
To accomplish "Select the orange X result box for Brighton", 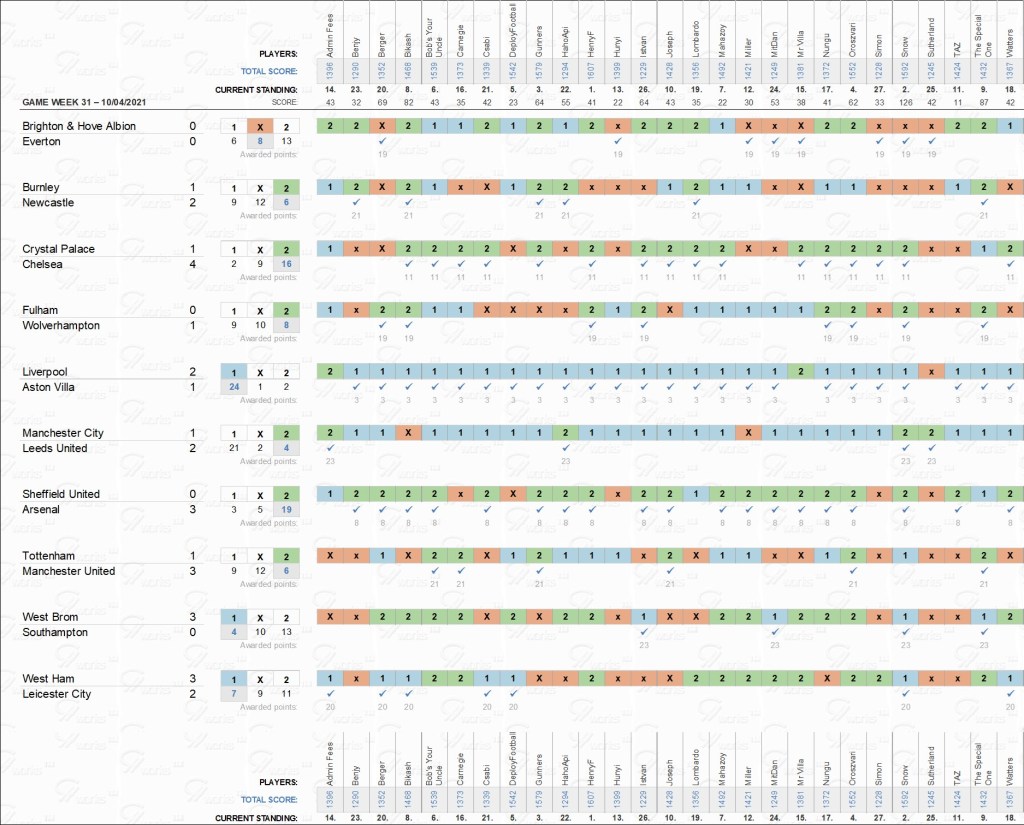I will coord(259,127).
